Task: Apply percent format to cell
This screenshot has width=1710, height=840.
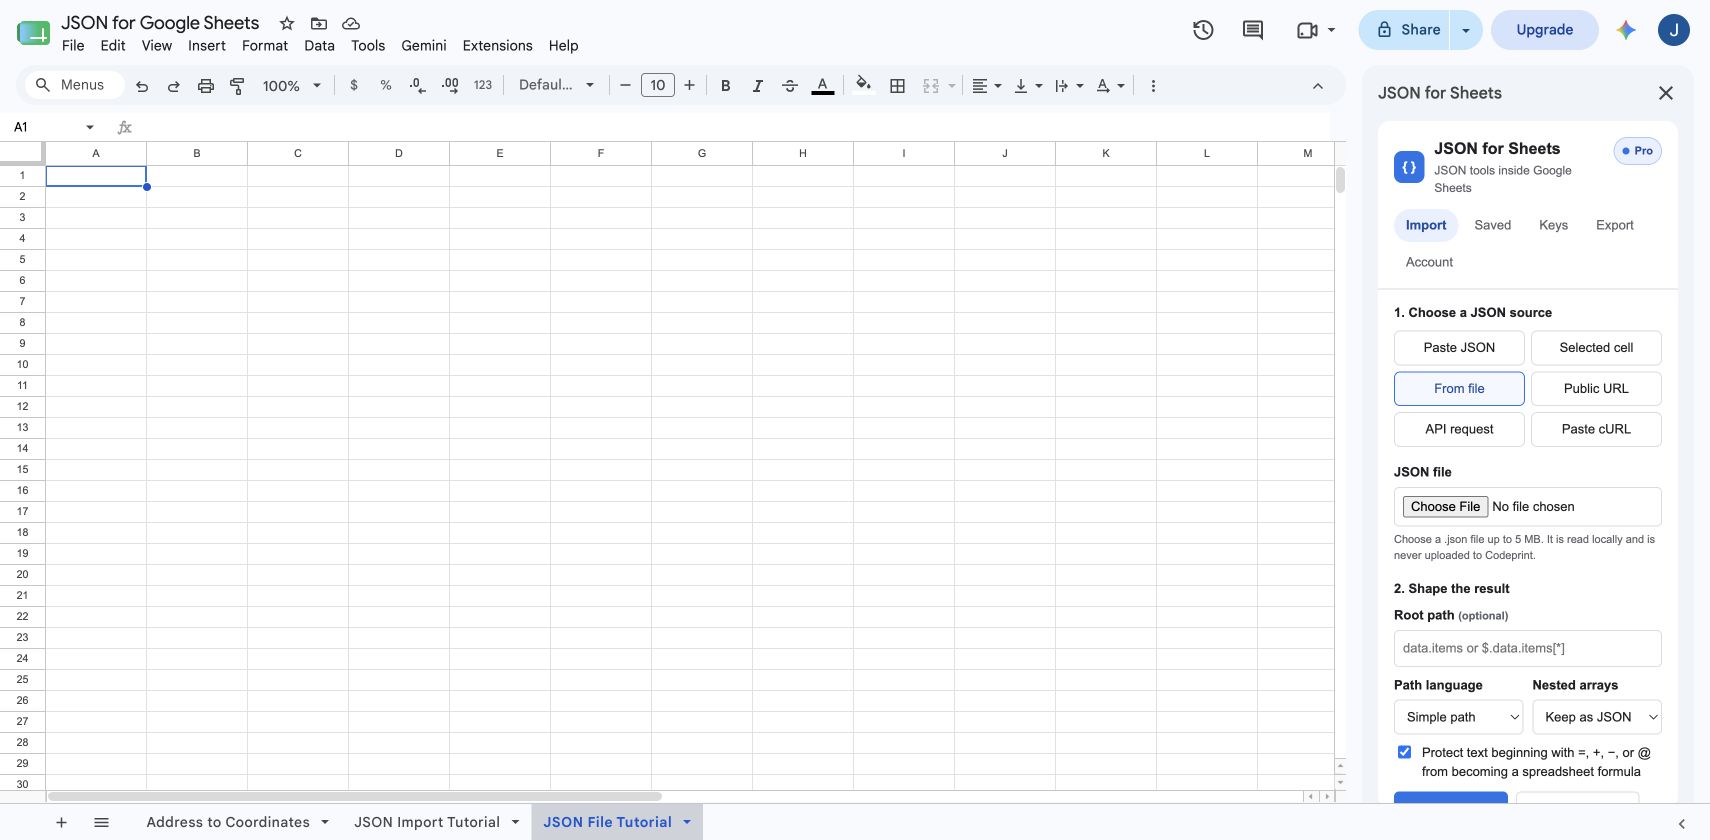Action: coord(386,86)
